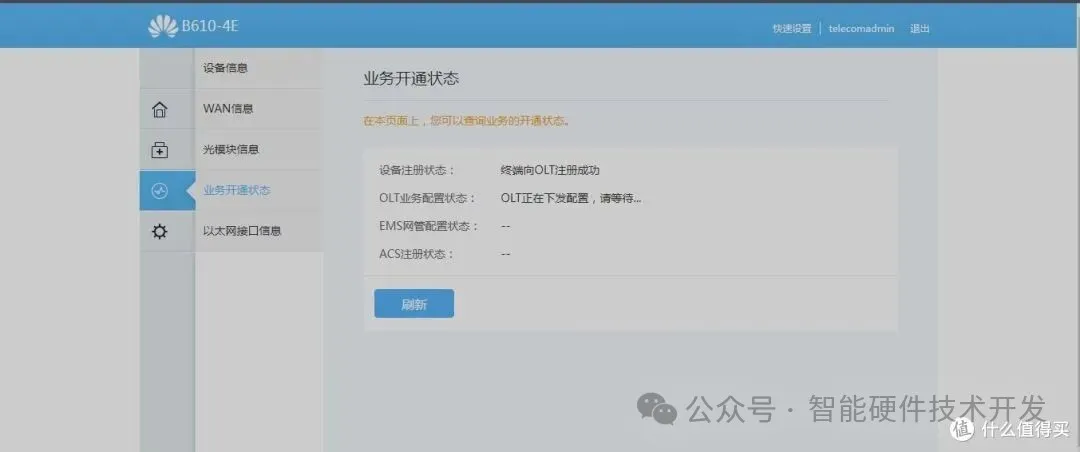Click the 业务开通状态 page heading

point(411,79)
